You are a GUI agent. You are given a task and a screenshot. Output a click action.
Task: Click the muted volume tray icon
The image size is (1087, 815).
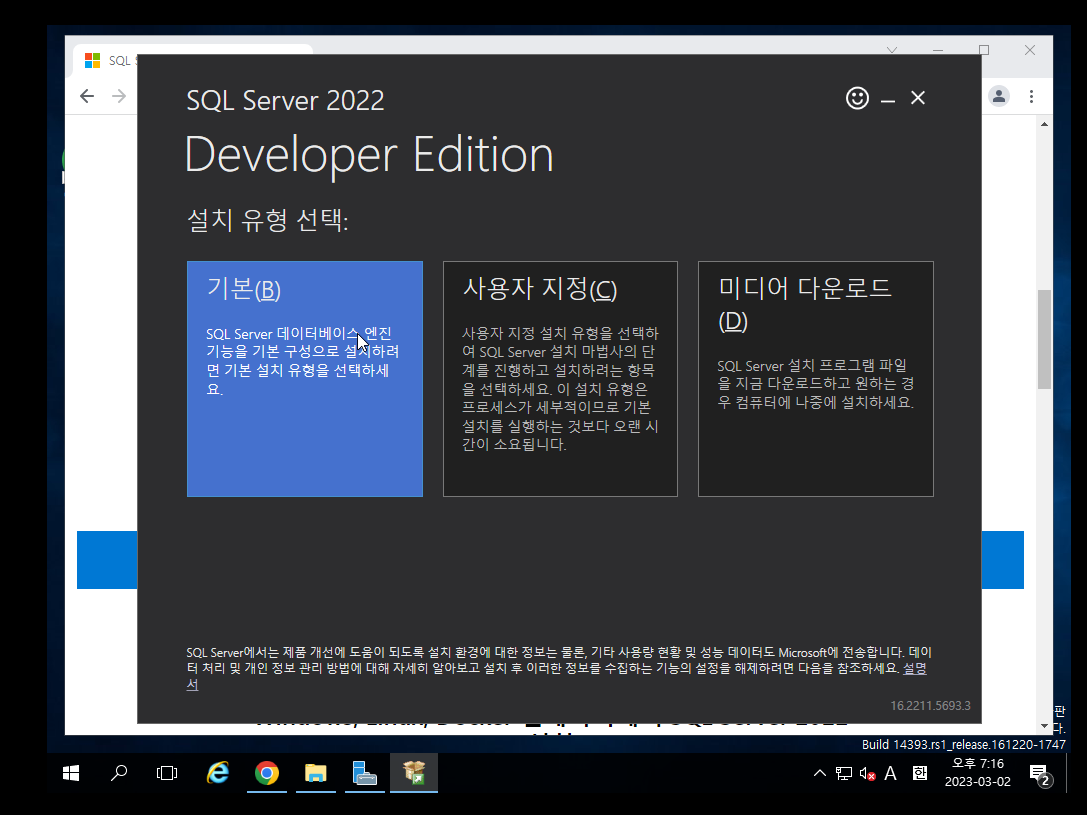867,773
